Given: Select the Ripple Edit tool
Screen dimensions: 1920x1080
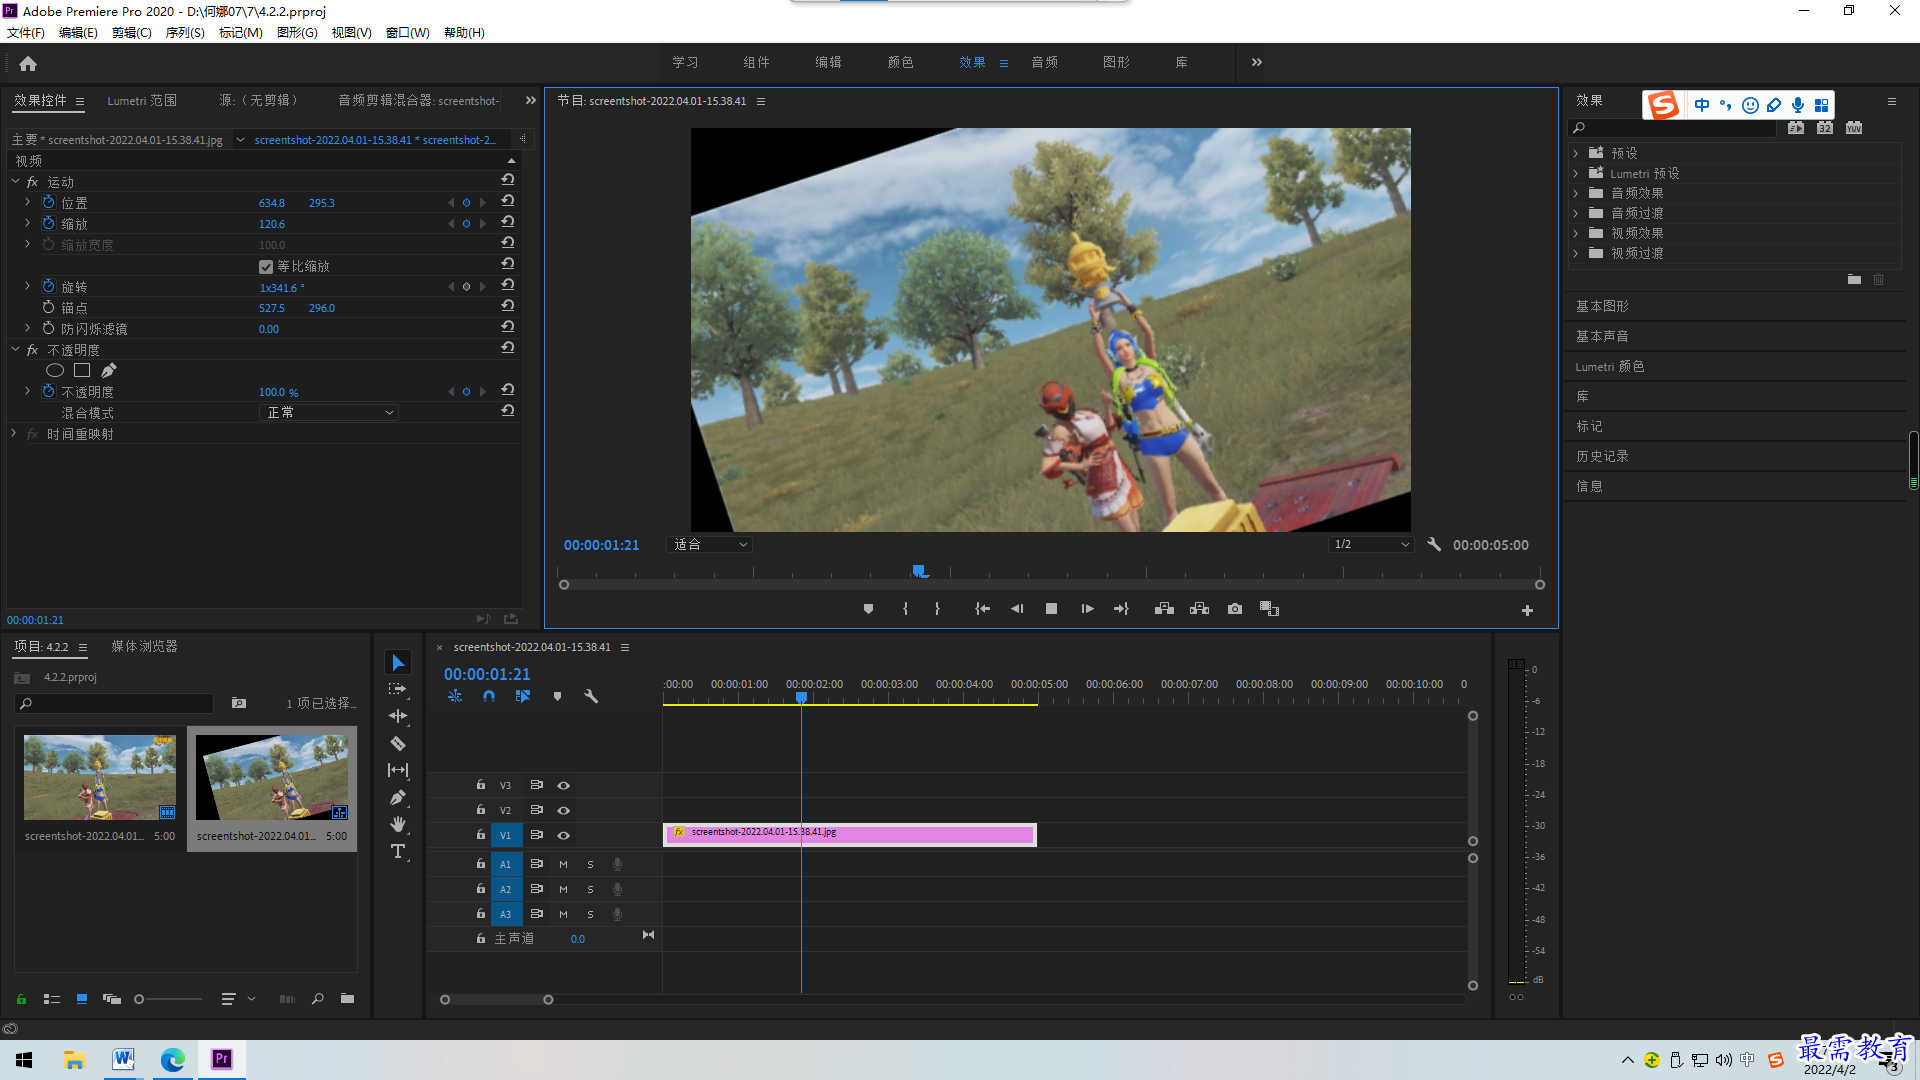Looking at the screenshot, I should pos(398,716).
